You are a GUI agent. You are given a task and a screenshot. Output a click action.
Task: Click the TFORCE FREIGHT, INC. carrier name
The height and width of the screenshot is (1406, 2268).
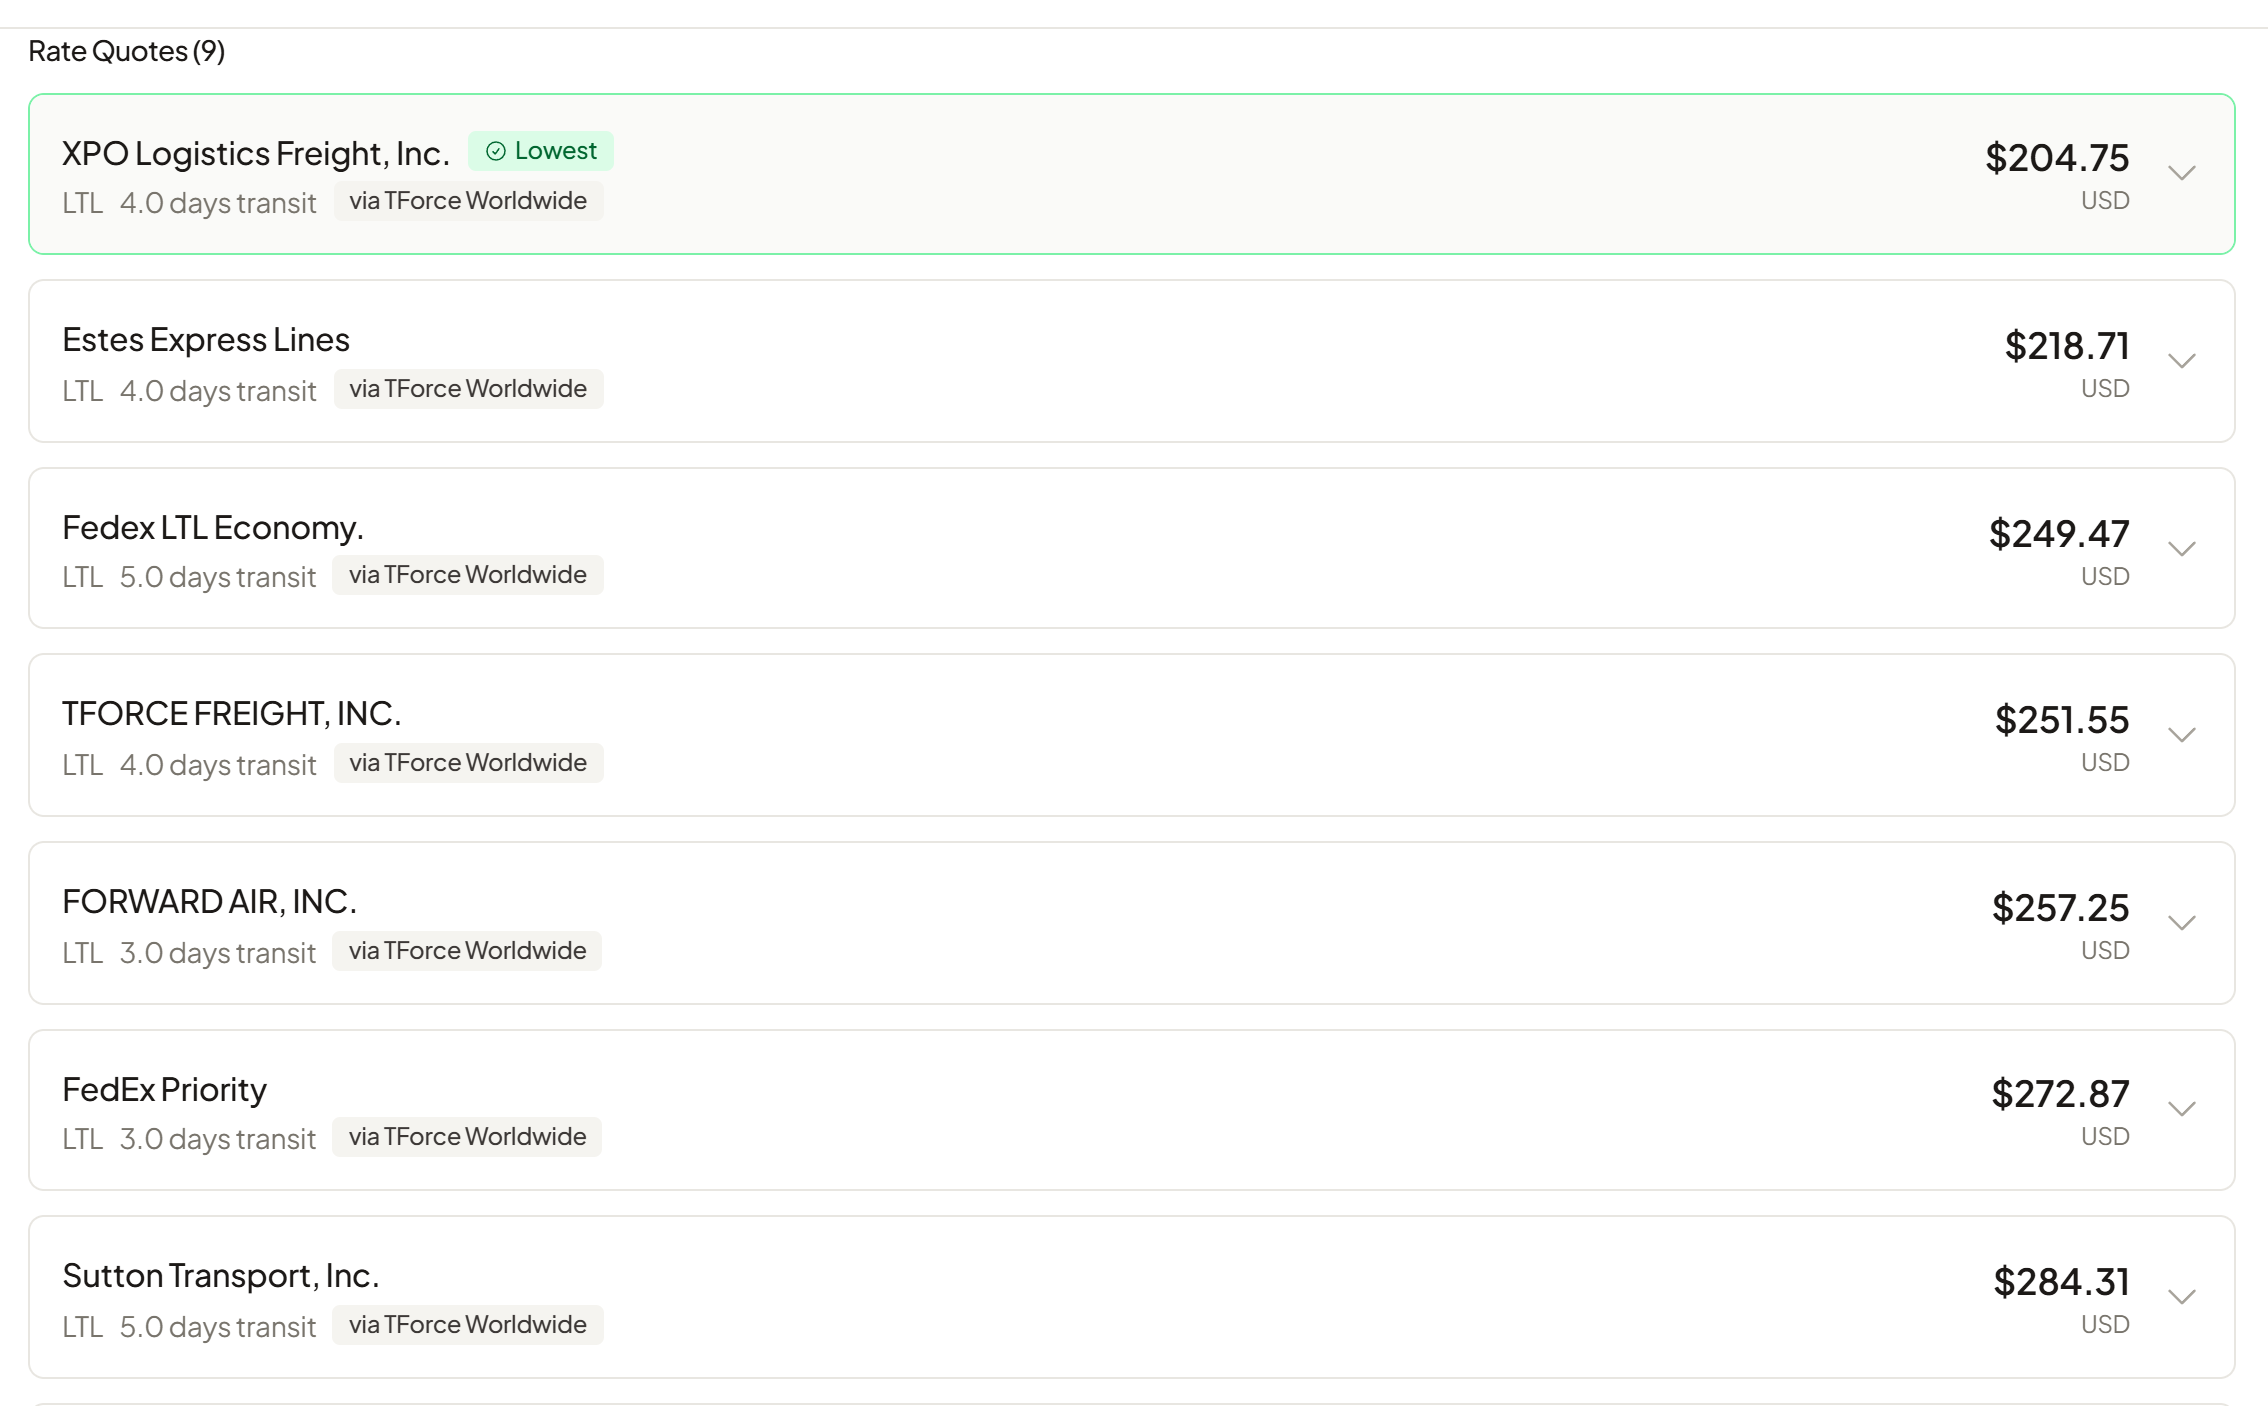(x=232, y=714)
